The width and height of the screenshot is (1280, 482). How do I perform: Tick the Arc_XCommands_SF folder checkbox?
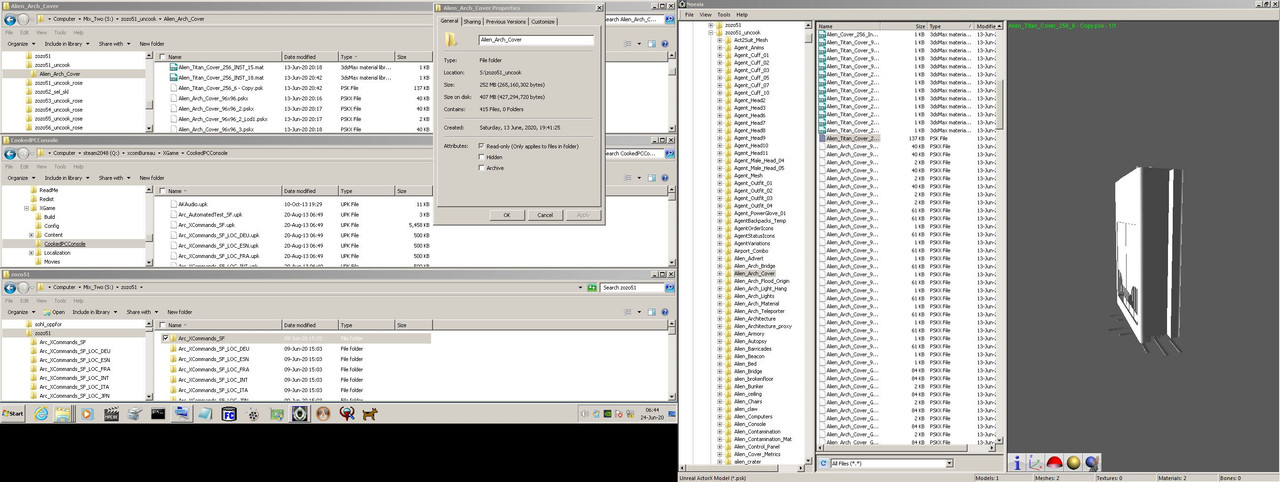coord(166,339)
